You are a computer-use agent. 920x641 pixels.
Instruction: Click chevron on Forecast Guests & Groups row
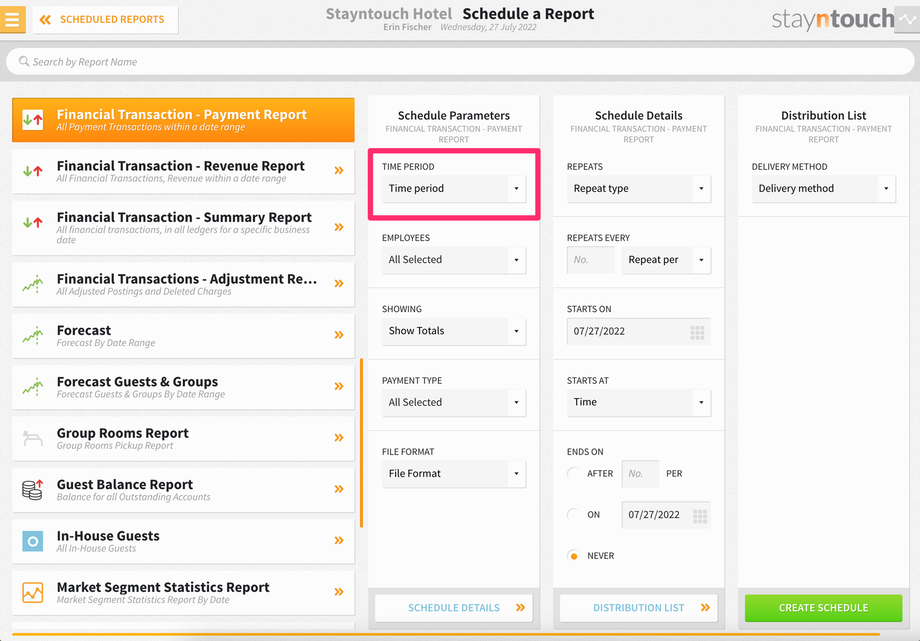point(339,386)
